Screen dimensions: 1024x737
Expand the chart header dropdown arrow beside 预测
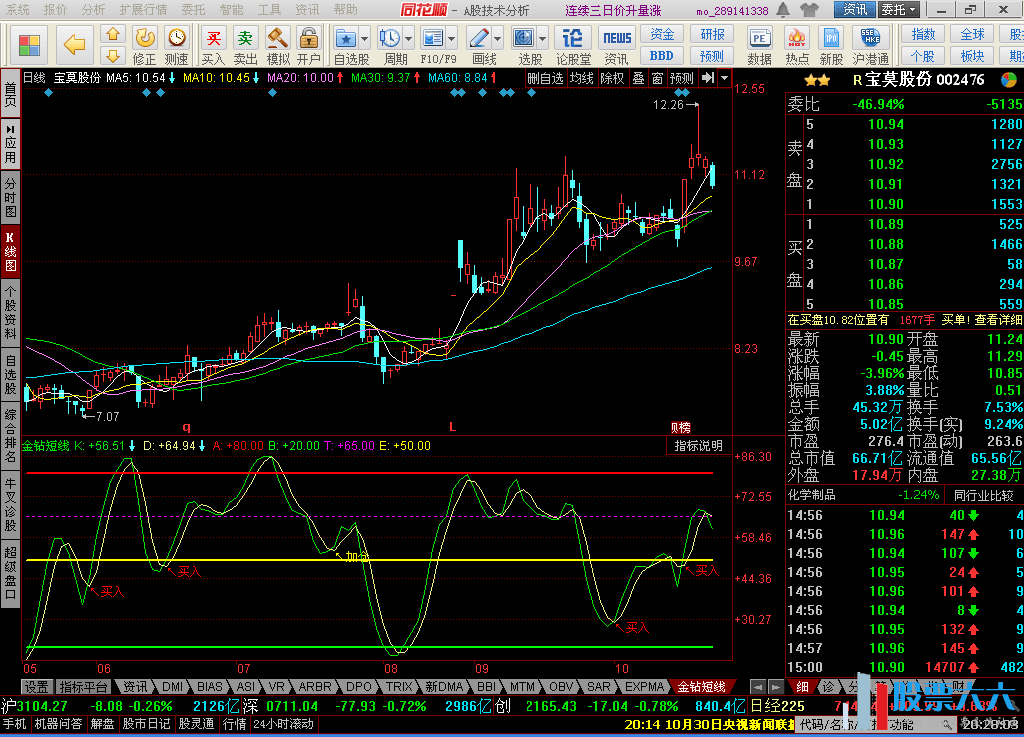pyautogui.click(x=724, y=78)
